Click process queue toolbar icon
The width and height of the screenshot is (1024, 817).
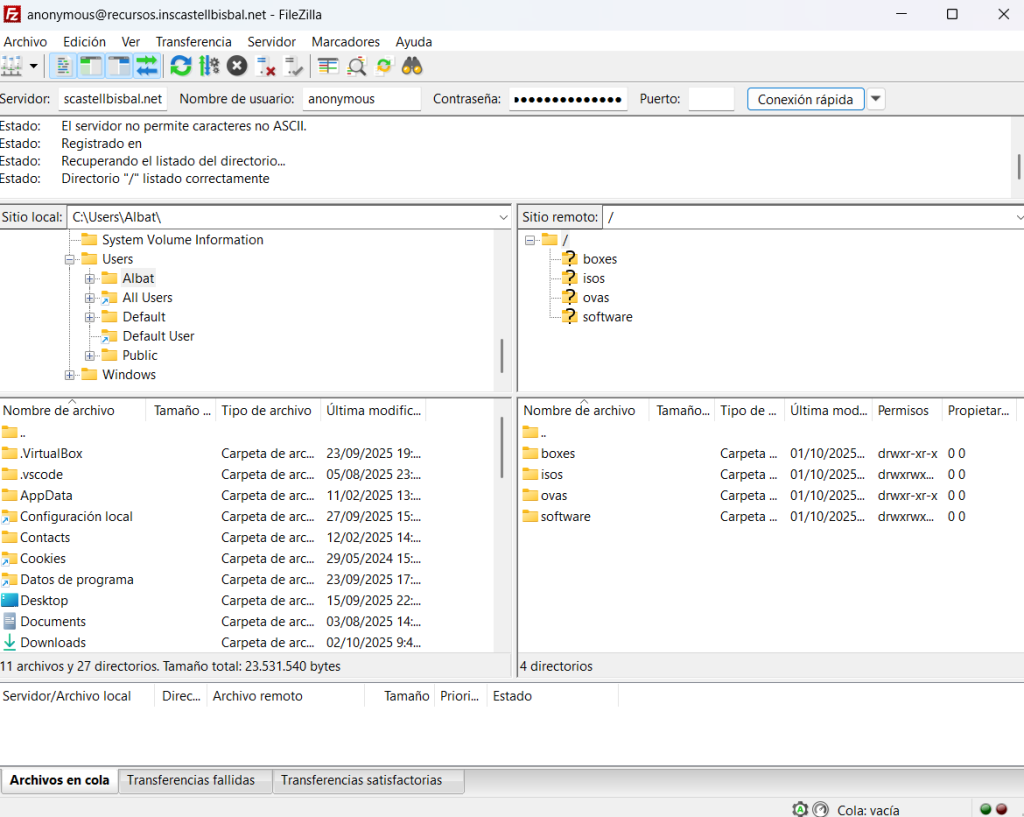coord(209,66)
